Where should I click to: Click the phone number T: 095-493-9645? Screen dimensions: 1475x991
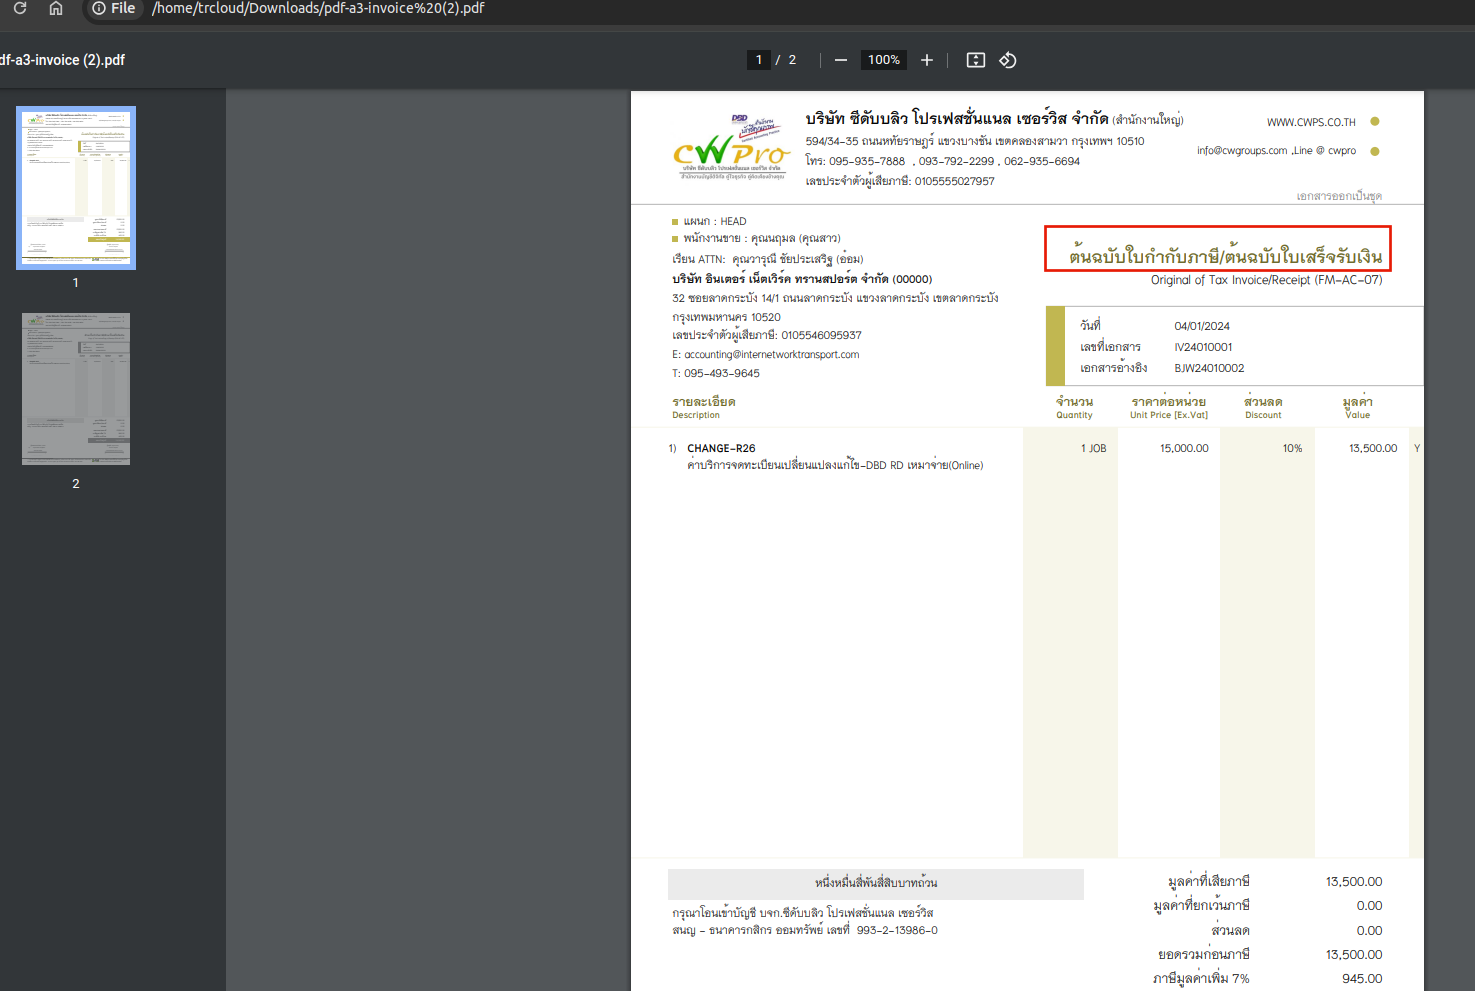[716, 373]
